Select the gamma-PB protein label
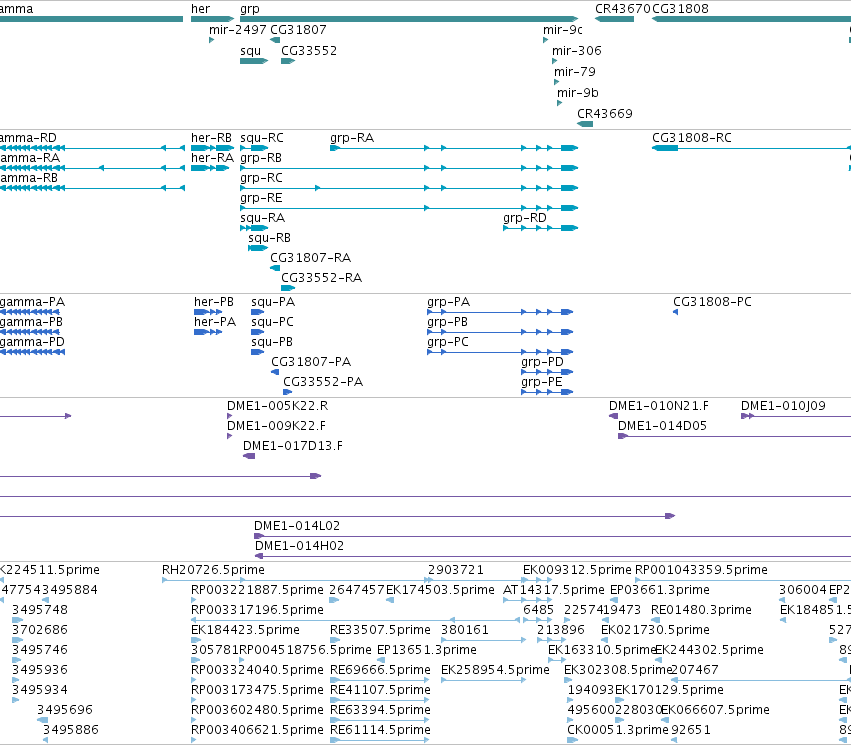 point(31,322)
